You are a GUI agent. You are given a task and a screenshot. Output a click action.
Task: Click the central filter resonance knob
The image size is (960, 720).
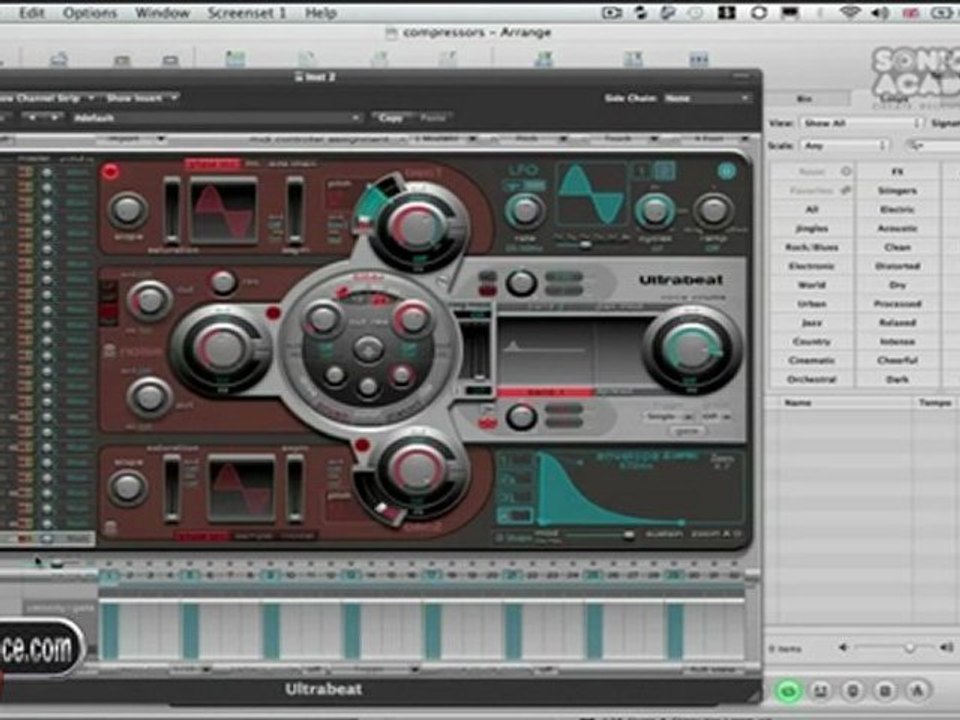(x=413, y=318)
